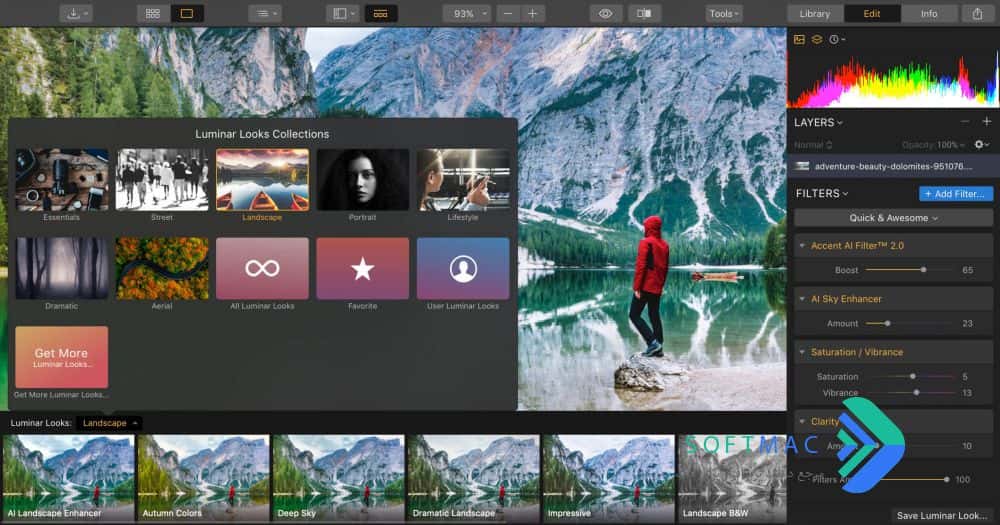The image size is (1000, 525).
Task: Zoom out with the minus button
Action: [508, 13]
